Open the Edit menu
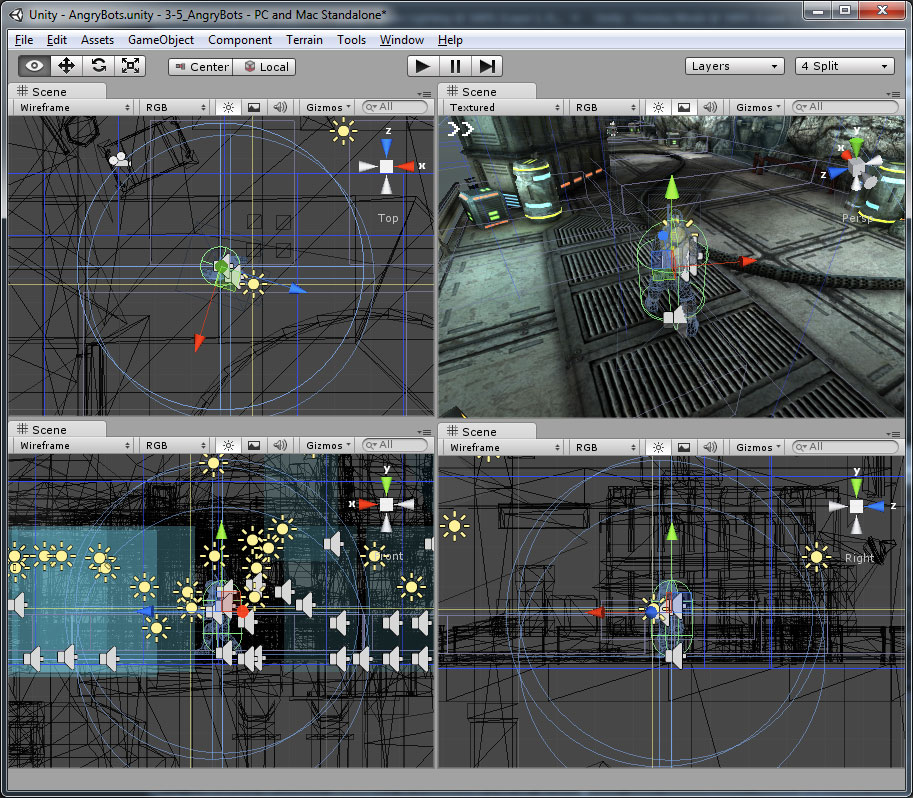913x798 pixels. (56, 40)
